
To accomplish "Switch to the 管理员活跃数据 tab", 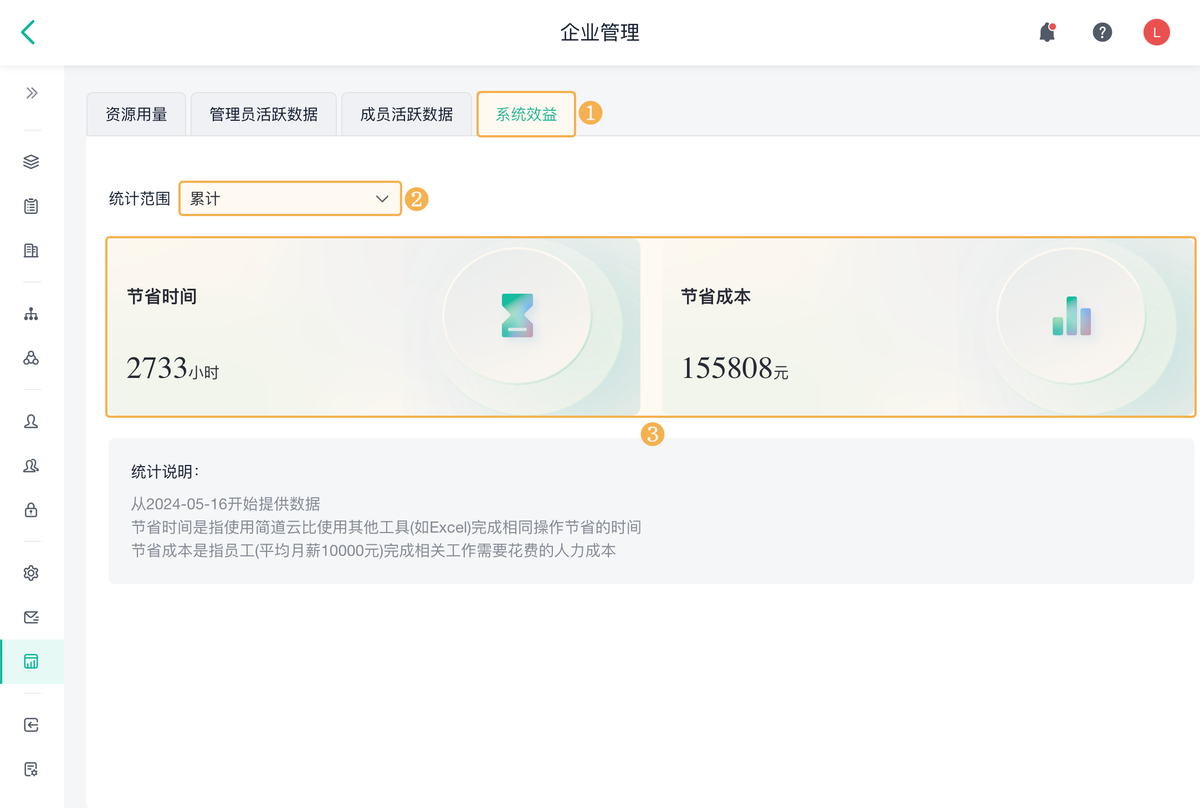I will 263,114.
